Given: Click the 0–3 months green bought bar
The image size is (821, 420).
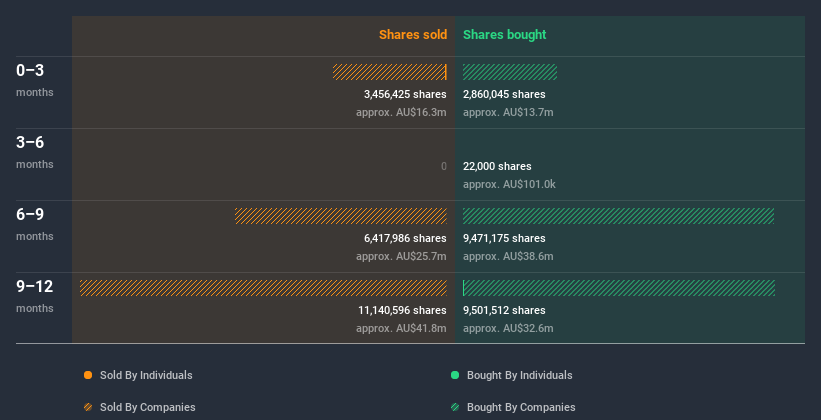Looking at the screenshot, I should click(510, 72).
